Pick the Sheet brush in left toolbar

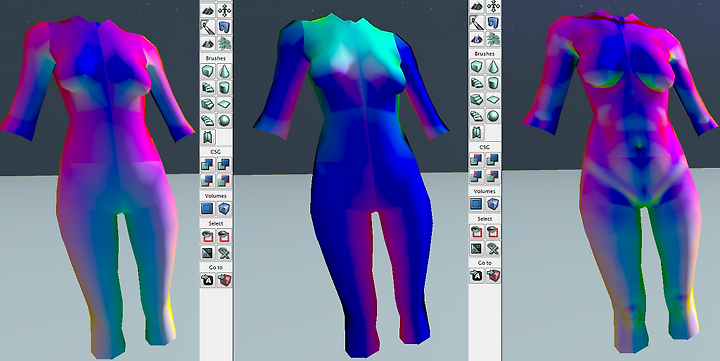(x=224, y=104)
